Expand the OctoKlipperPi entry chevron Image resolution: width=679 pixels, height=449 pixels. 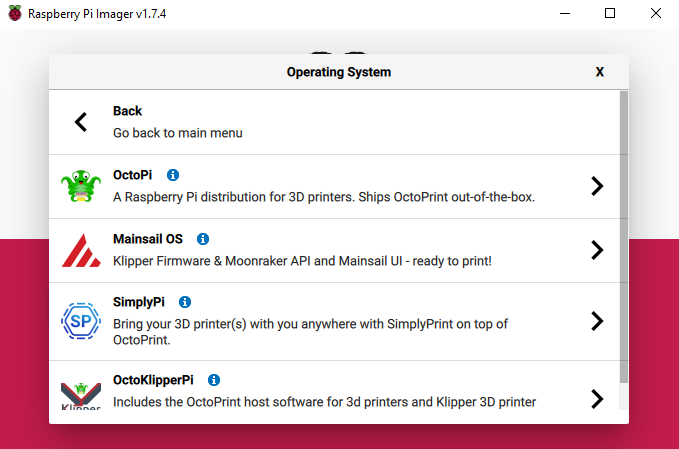[597, 398]
